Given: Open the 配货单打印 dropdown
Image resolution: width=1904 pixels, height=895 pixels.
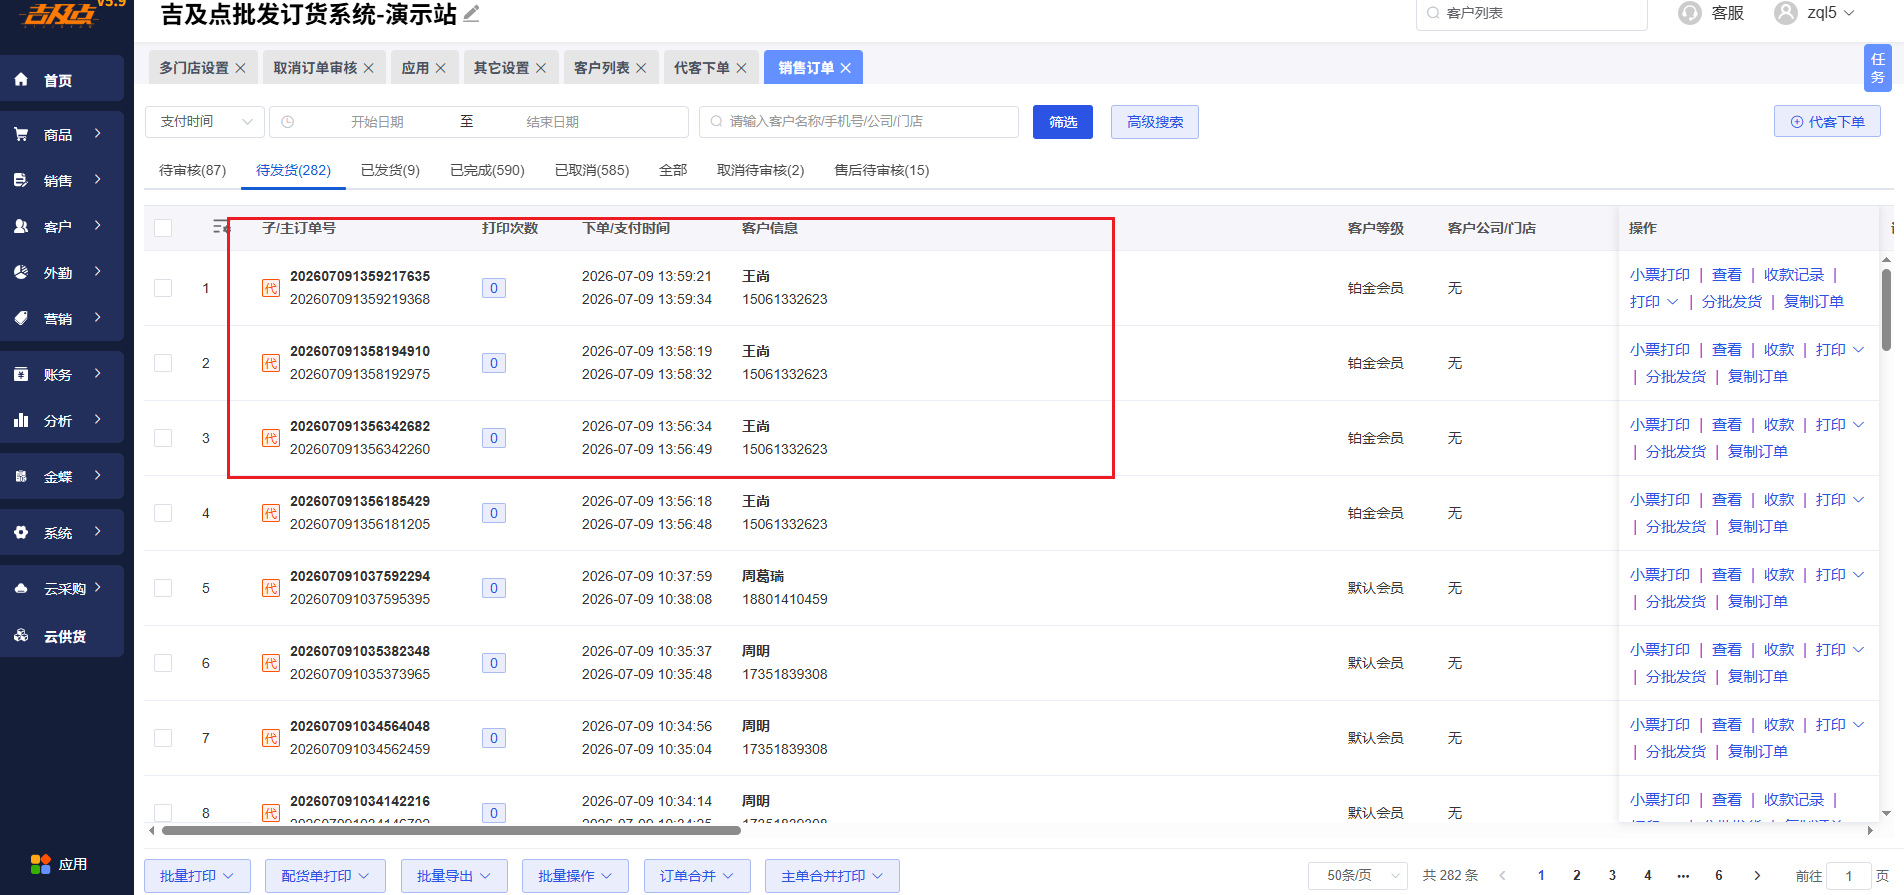Looking at the screenshot, I should pyautogui.click(x=325, y=876).
